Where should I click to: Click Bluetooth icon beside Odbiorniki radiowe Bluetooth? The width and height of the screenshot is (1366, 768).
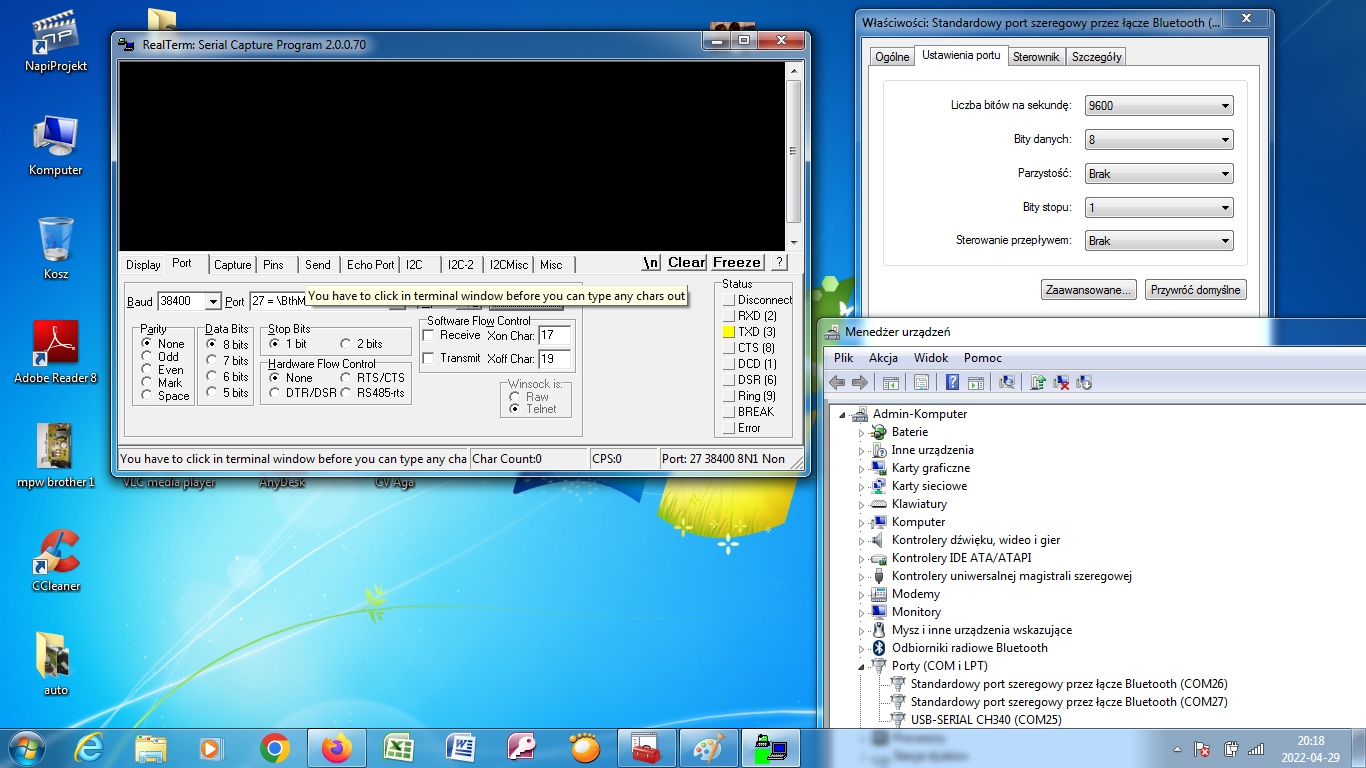(878, 648)
